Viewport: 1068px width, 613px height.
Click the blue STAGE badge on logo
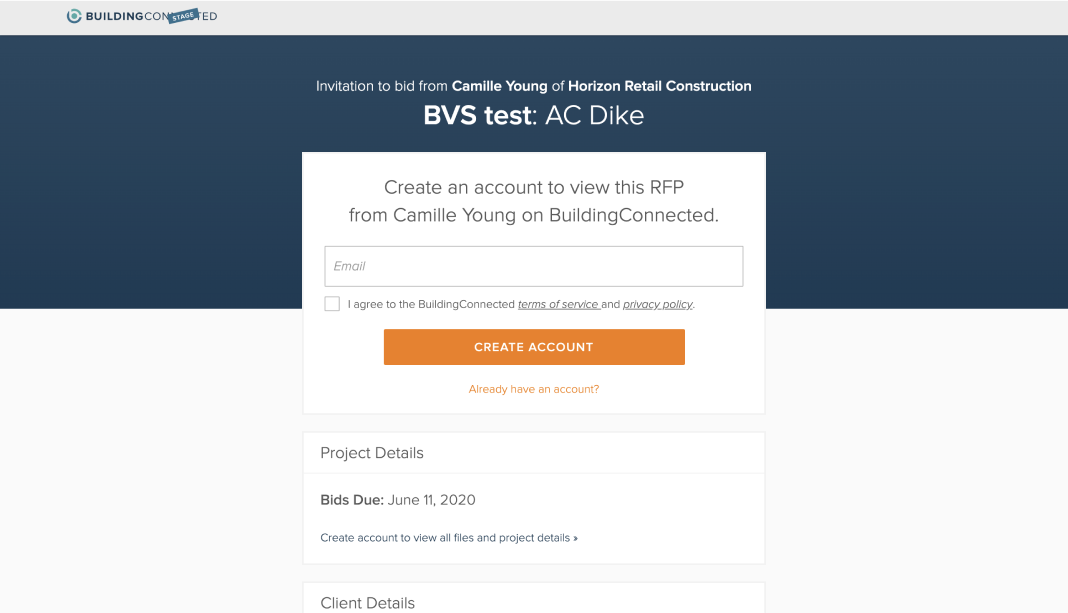[183, 16]
